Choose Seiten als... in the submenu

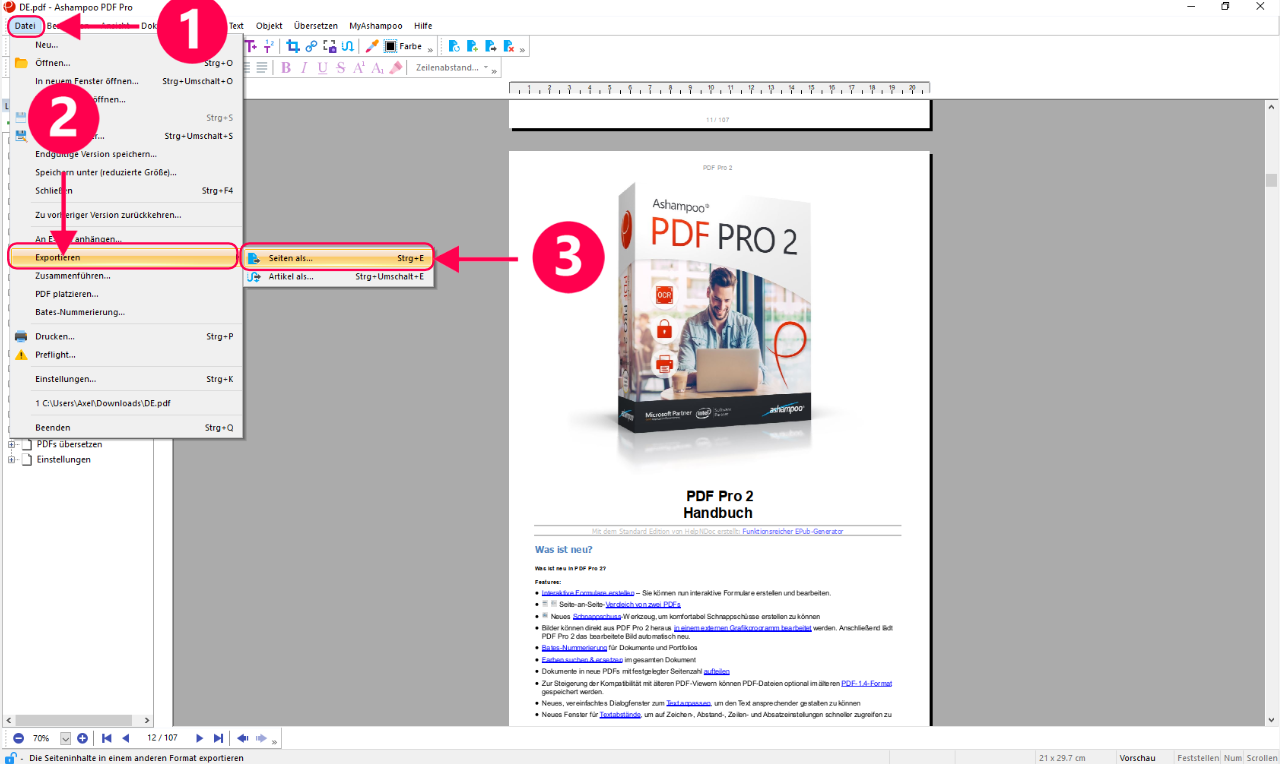(x=338, y=258)
